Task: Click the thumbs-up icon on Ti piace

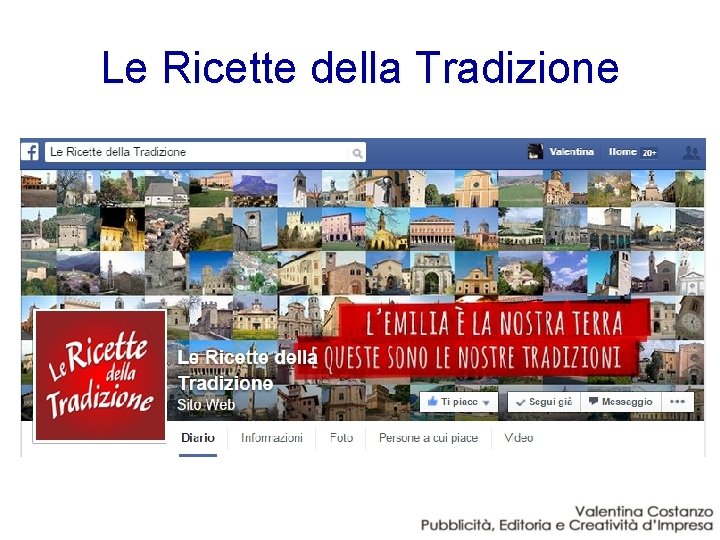Action: click(432, 402)
